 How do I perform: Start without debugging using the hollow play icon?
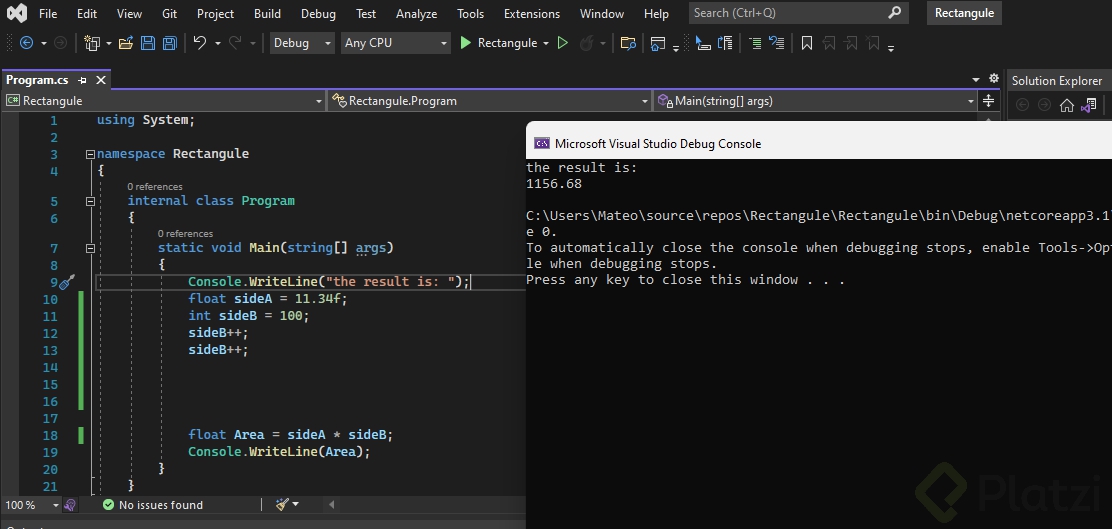[563, 43]
